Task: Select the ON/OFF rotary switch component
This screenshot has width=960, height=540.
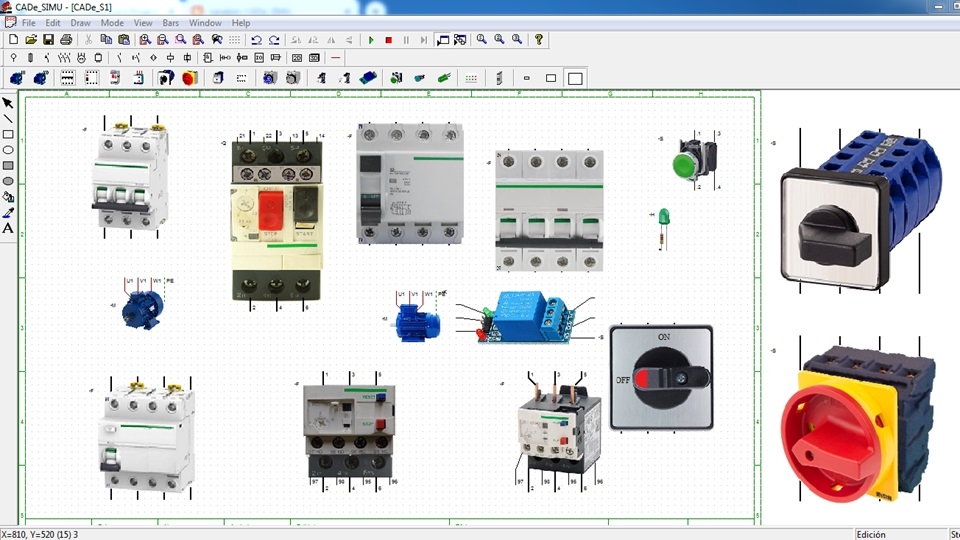Action: 661,378
